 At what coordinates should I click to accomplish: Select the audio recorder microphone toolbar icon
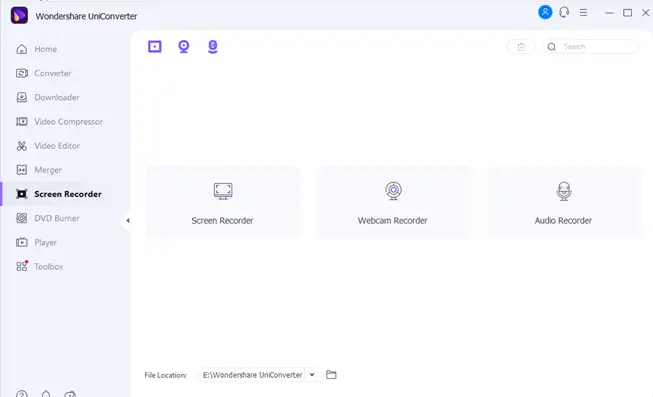point(212,47)
